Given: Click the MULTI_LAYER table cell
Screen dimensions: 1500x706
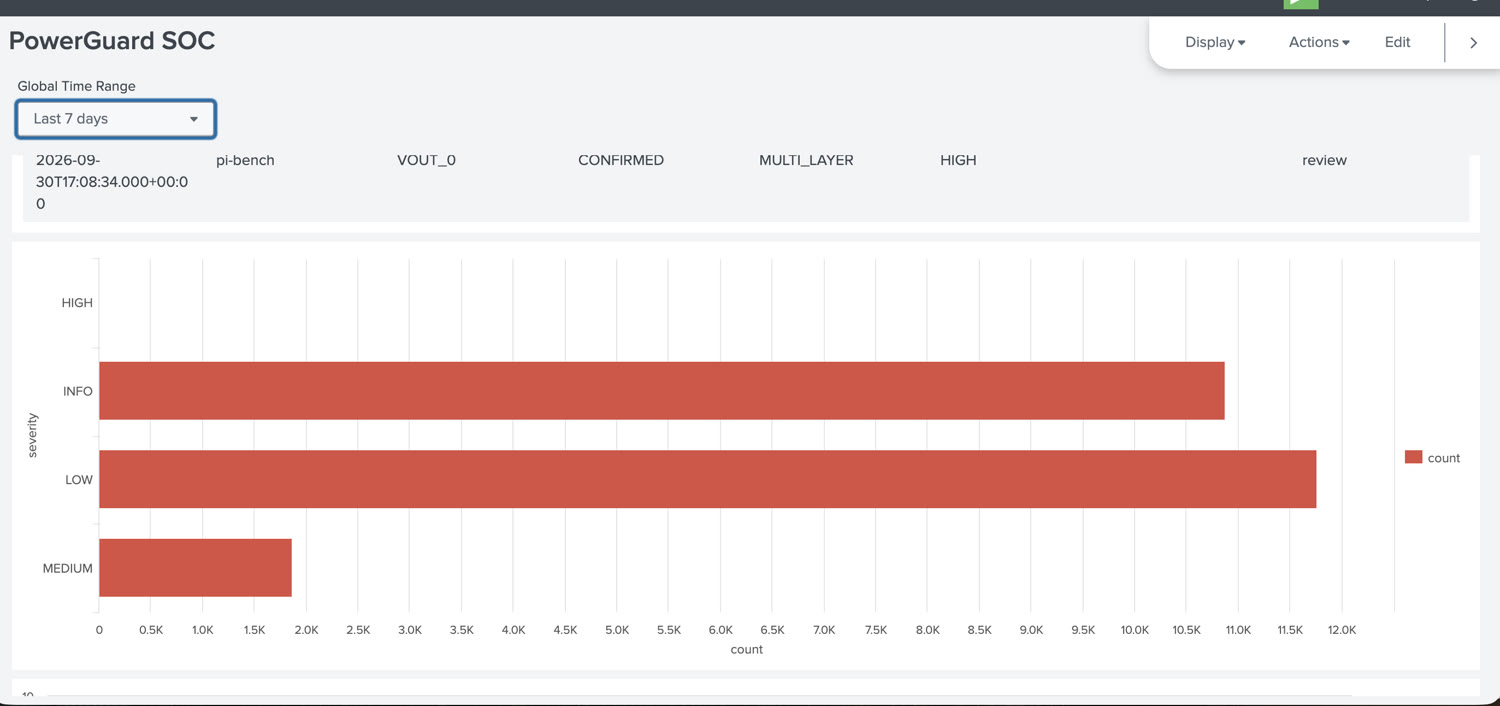Looking at the screenshot, I should pyautogui.click(x=806, y=160).
